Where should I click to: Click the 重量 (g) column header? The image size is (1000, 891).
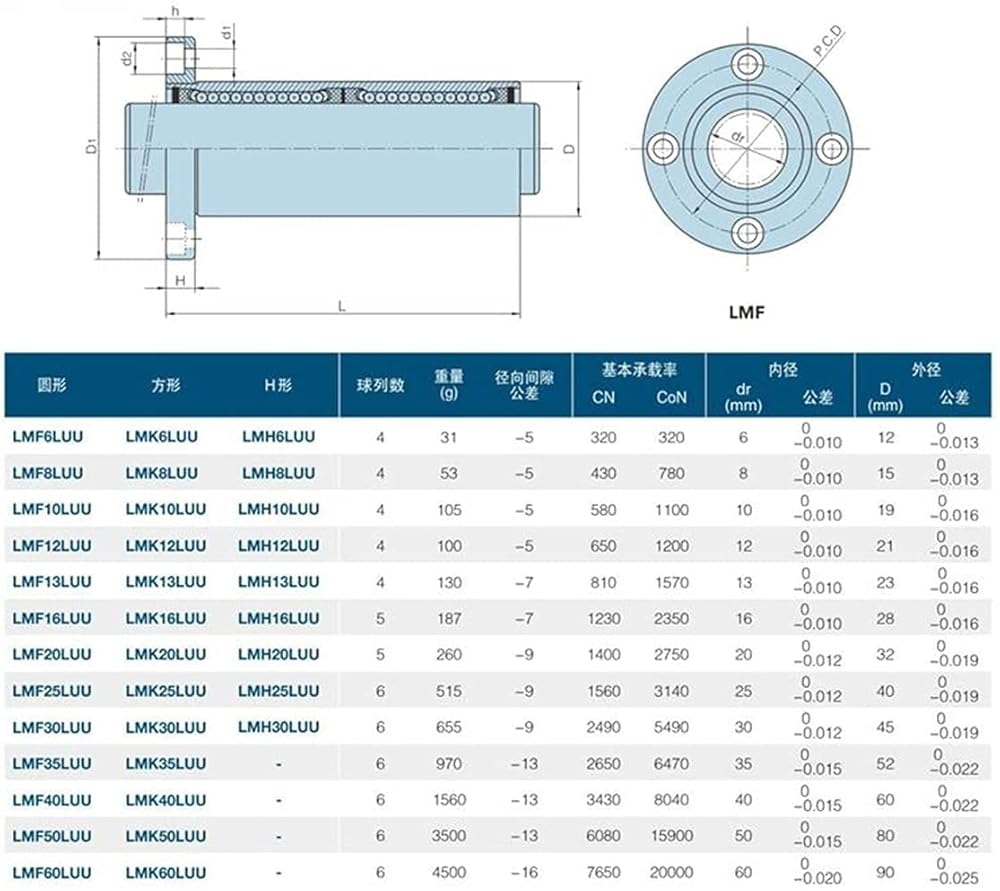coord(448,384)
